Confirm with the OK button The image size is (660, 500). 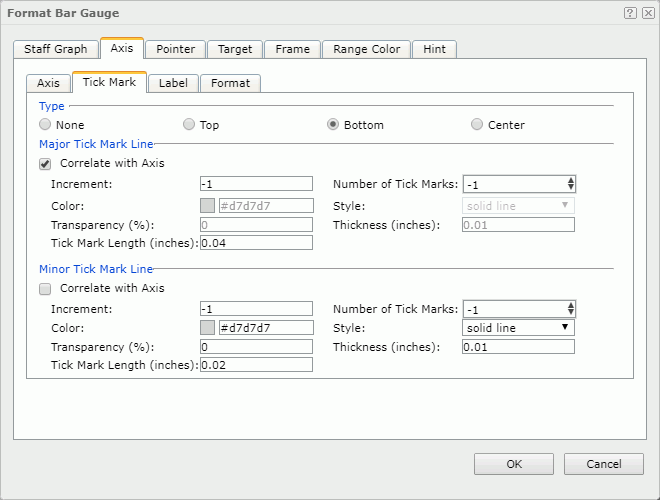(514, 464)
